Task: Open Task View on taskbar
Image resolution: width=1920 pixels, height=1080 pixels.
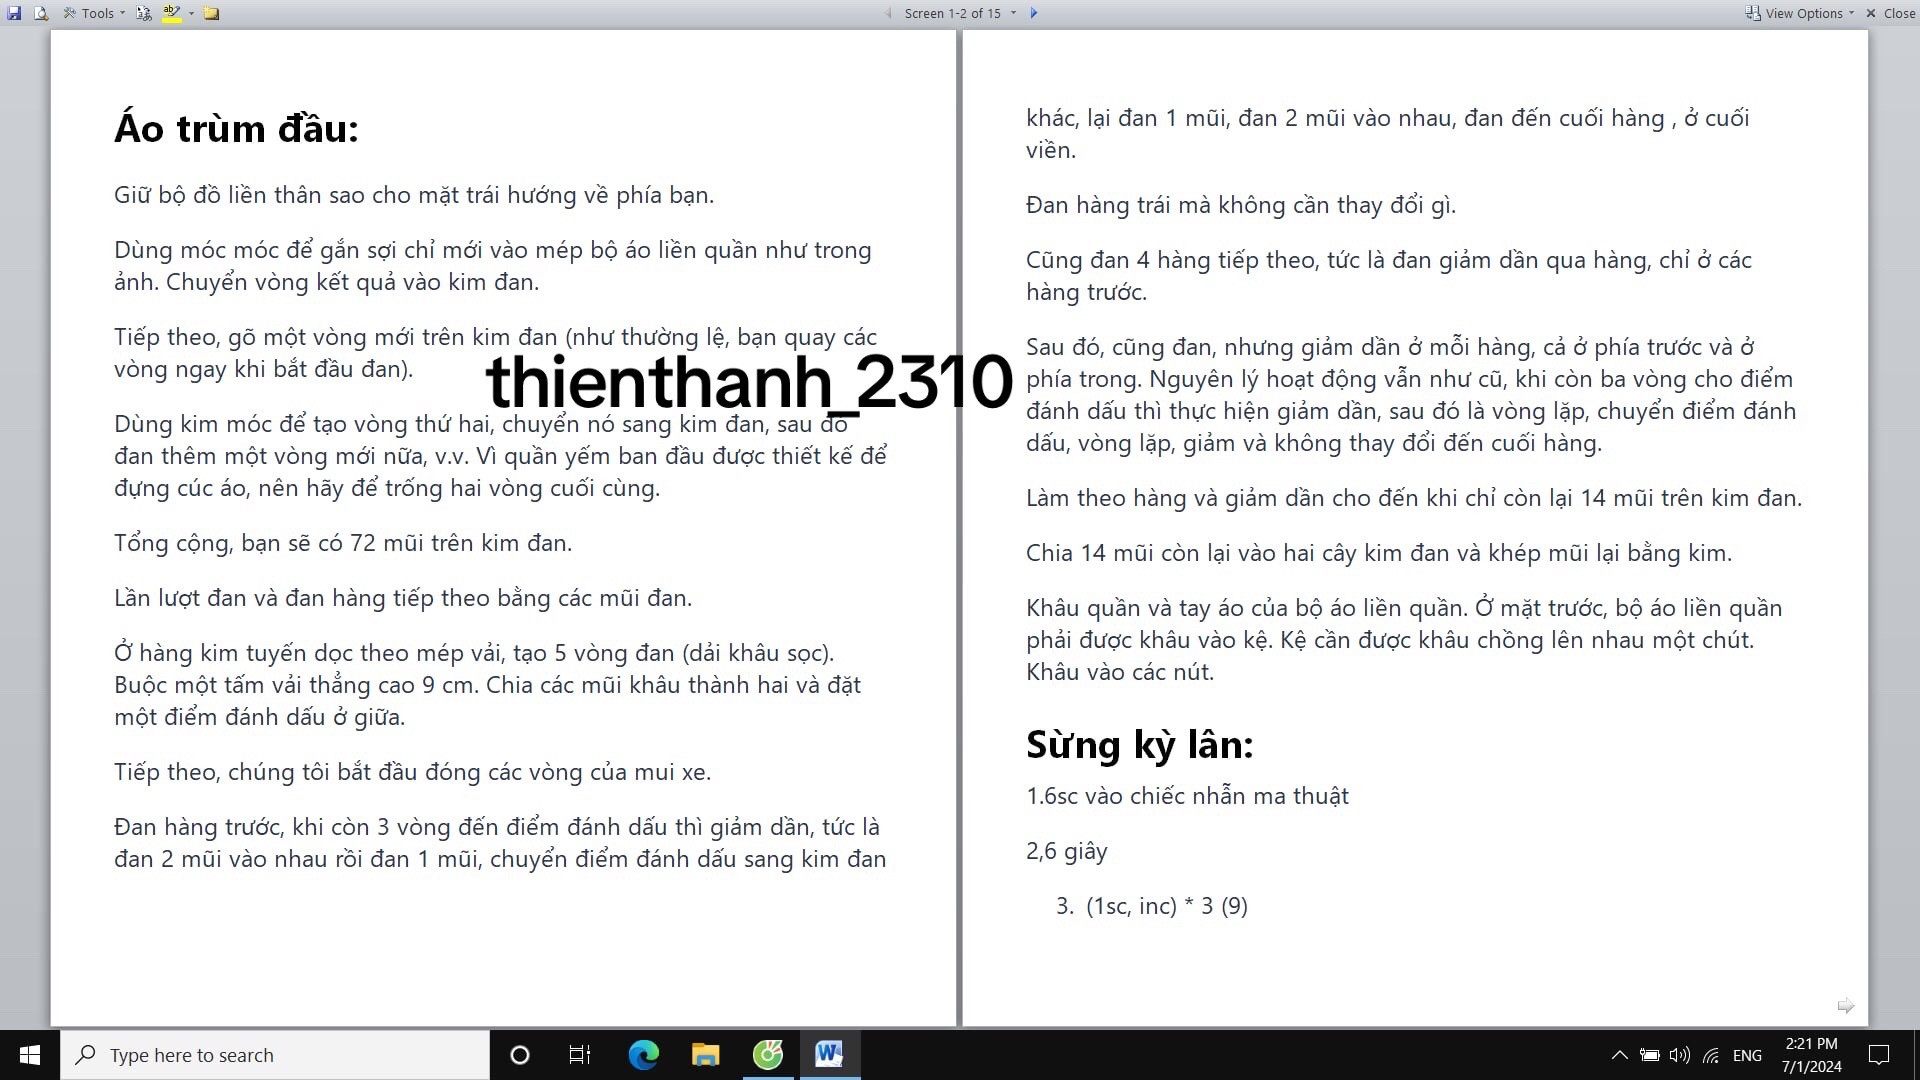Action: (x=579, y=1055)
